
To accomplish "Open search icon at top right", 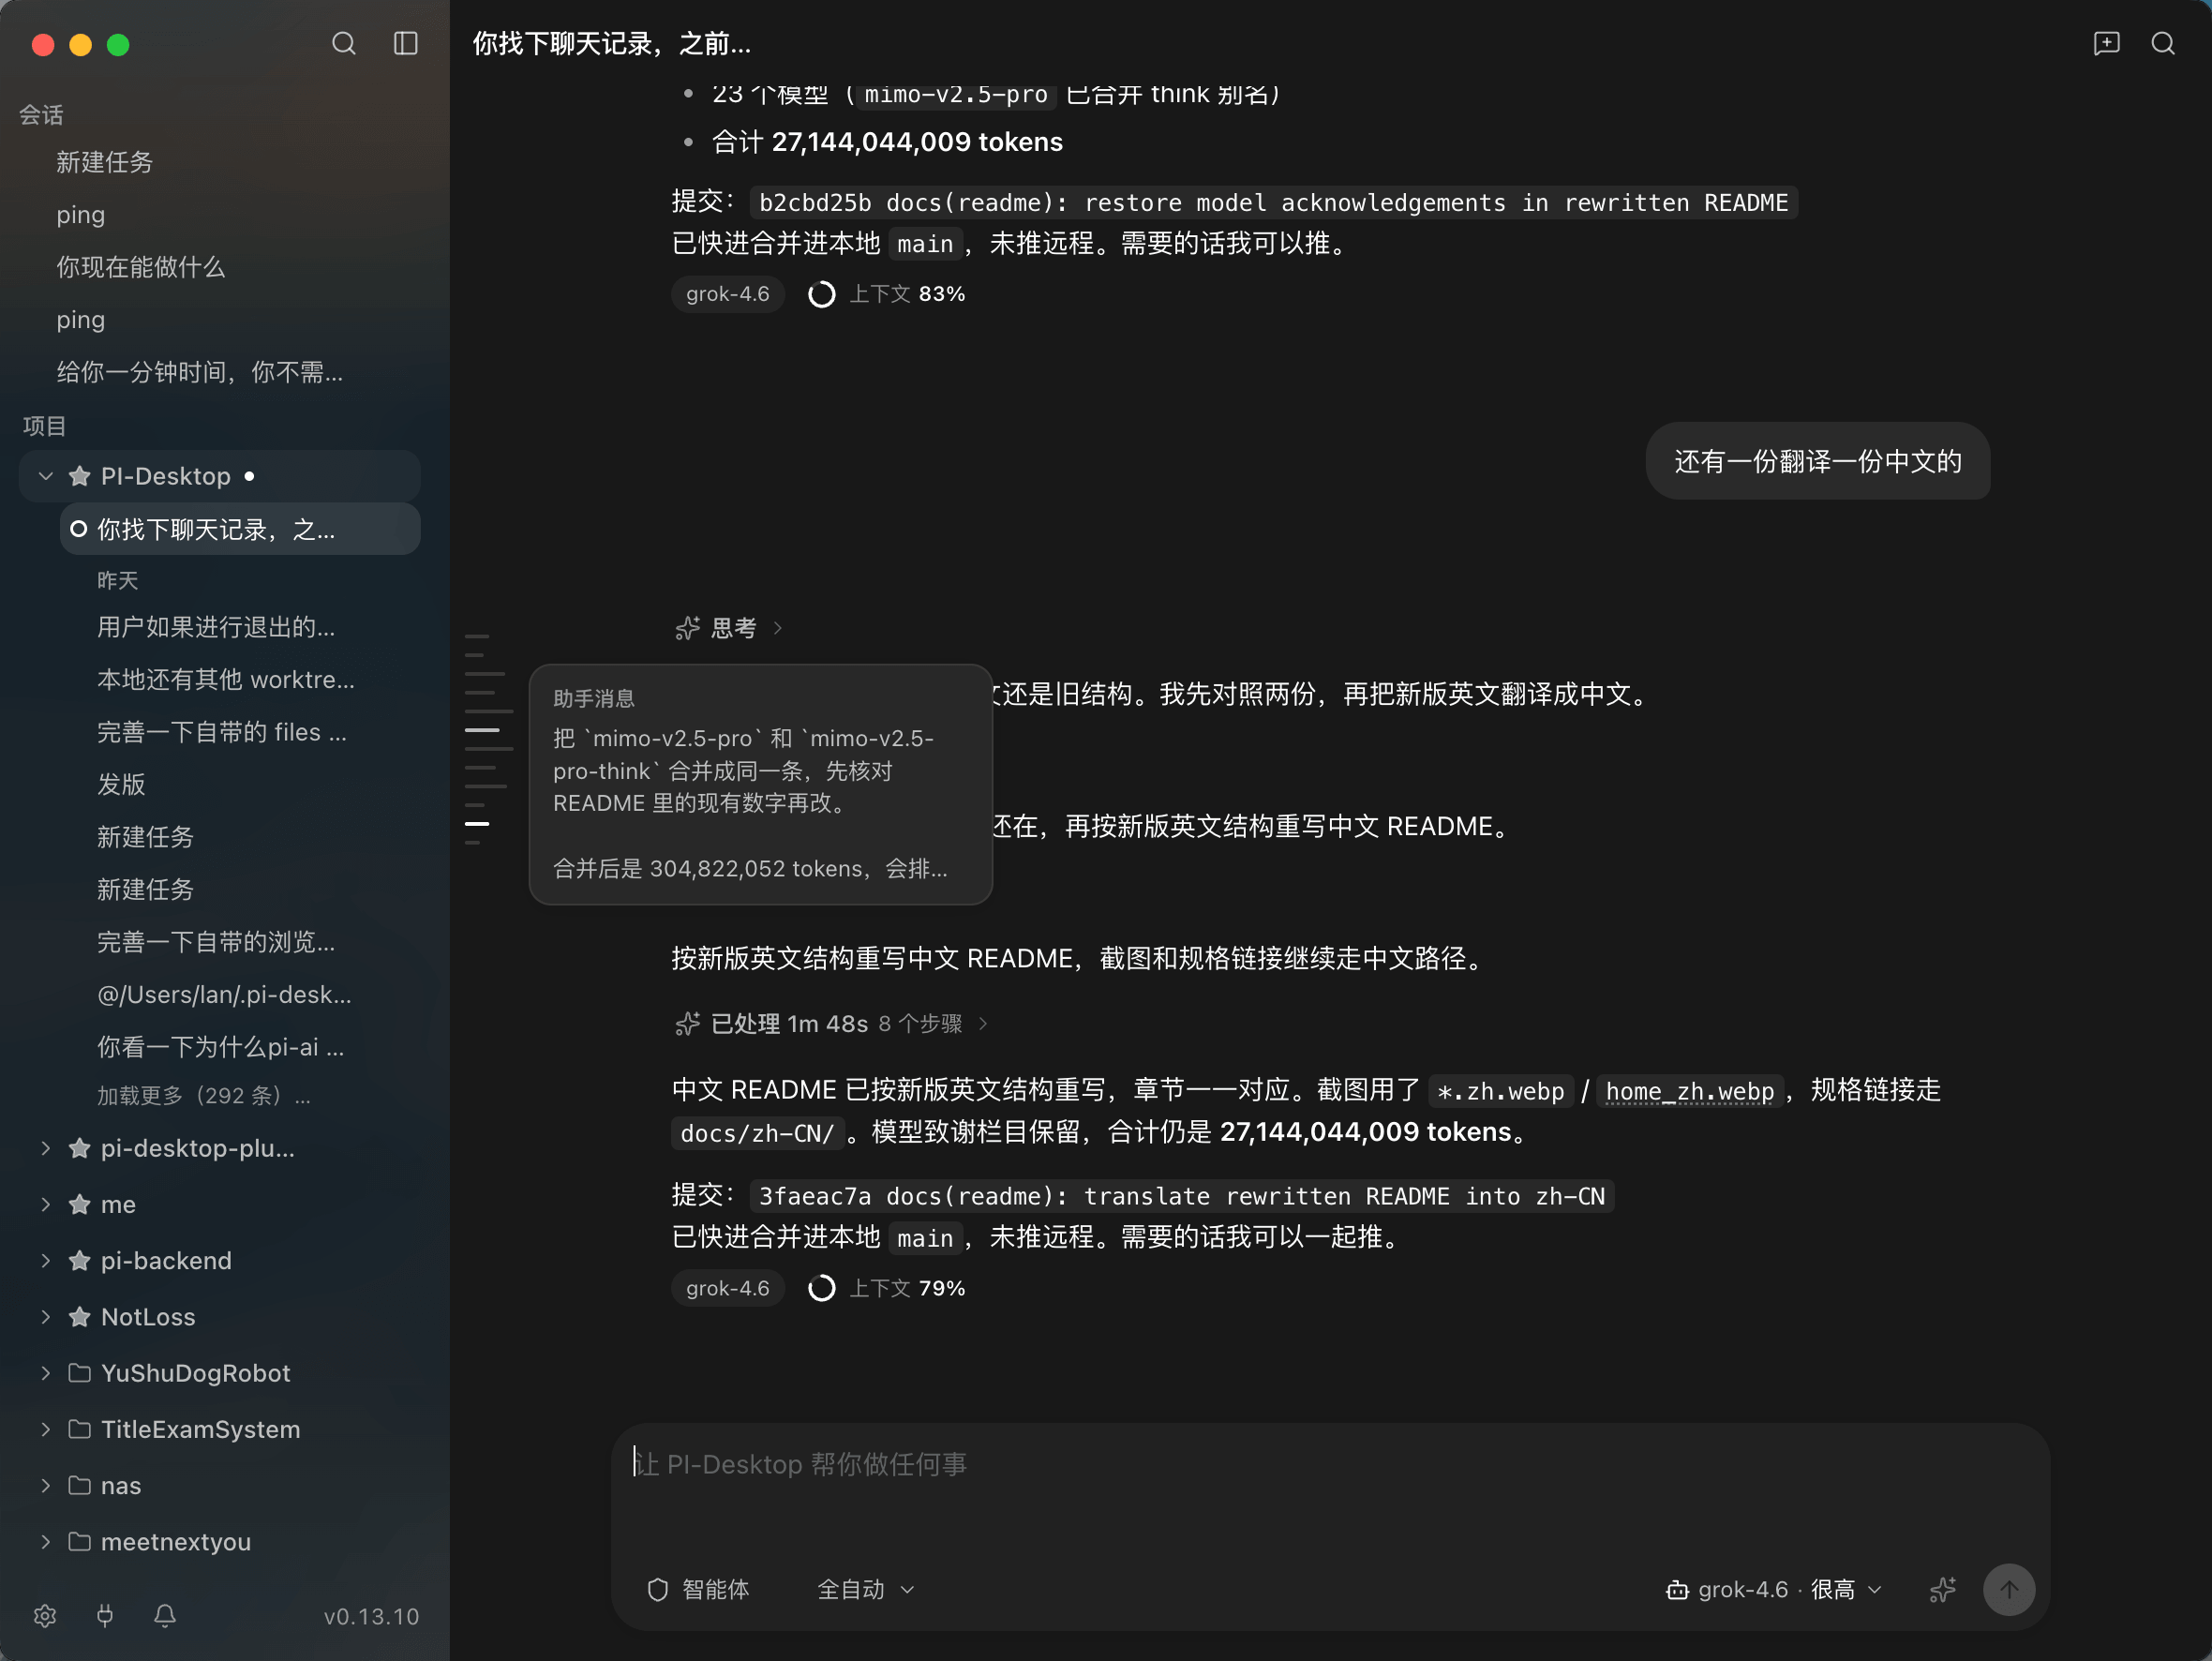I will coord(2163,43).
